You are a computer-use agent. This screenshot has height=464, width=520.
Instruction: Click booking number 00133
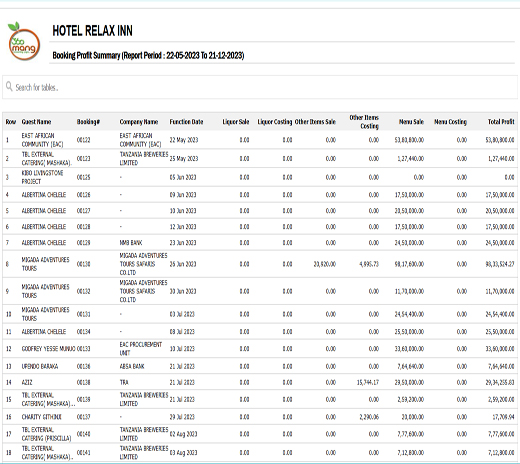tap(83, 349)
